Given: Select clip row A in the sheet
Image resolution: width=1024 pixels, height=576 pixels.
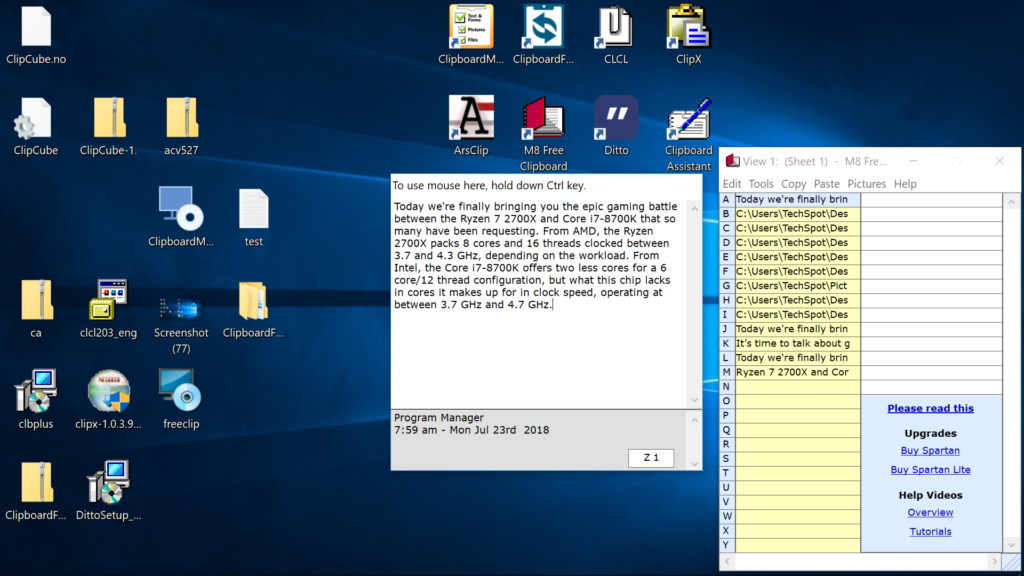Looking at the screenshot, I should pyautogui.click(x=790, y=199).
